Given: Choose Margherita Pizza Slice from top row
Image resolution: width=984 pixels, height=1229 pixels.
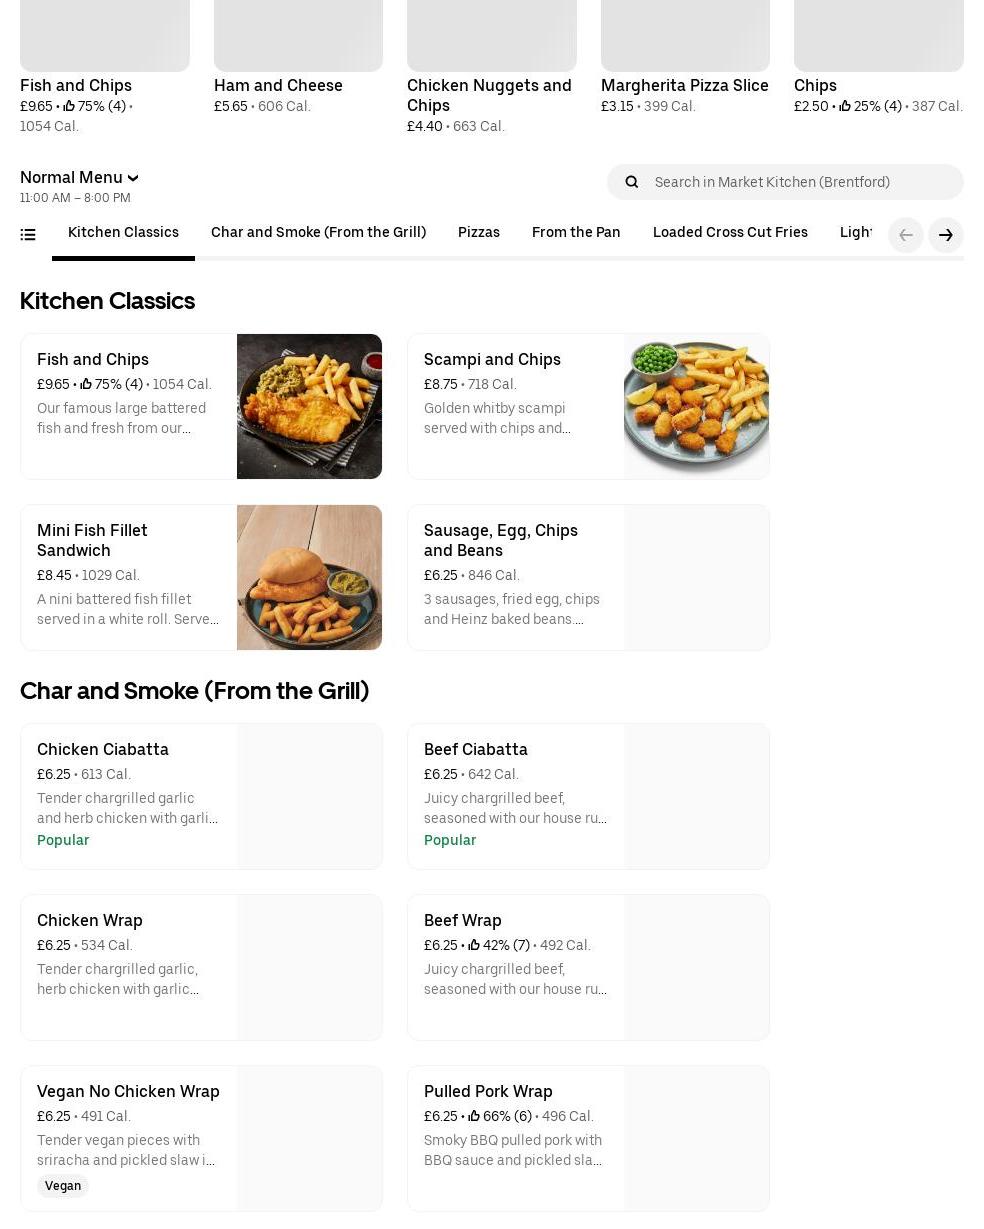Looking at the screenshot, I should [684, 86].
